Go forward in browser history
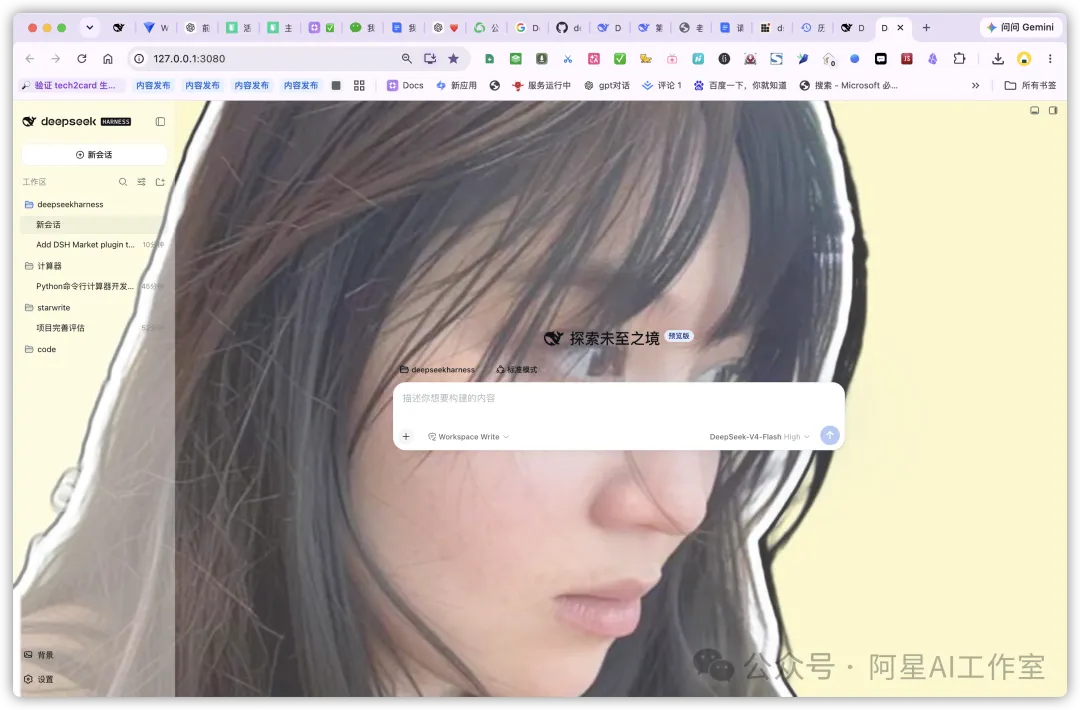The height and width of the screenshot is (710, 1080). 56,59
